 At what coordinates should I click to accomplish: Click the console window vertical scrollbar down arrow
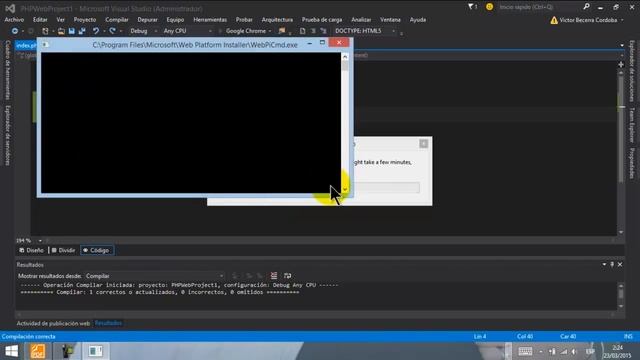345,189
